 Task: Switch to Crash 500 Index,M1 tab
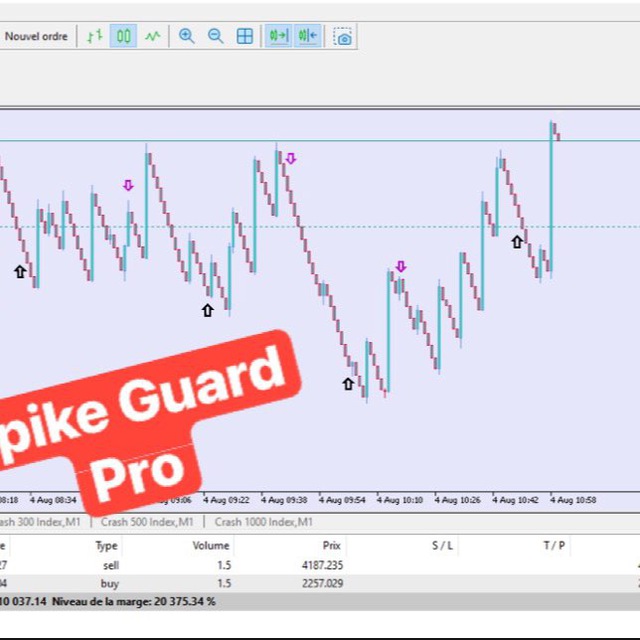147,522
